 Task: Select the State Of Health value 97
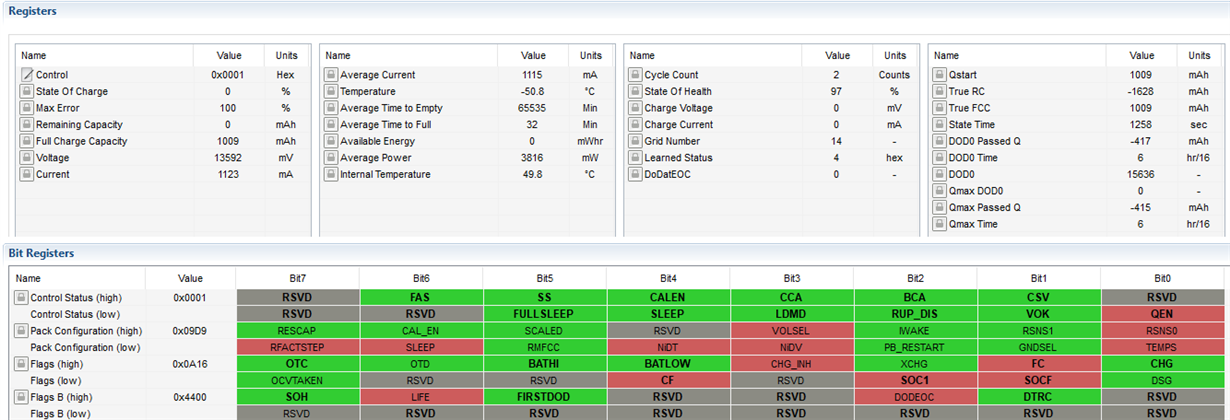point(838,91)
